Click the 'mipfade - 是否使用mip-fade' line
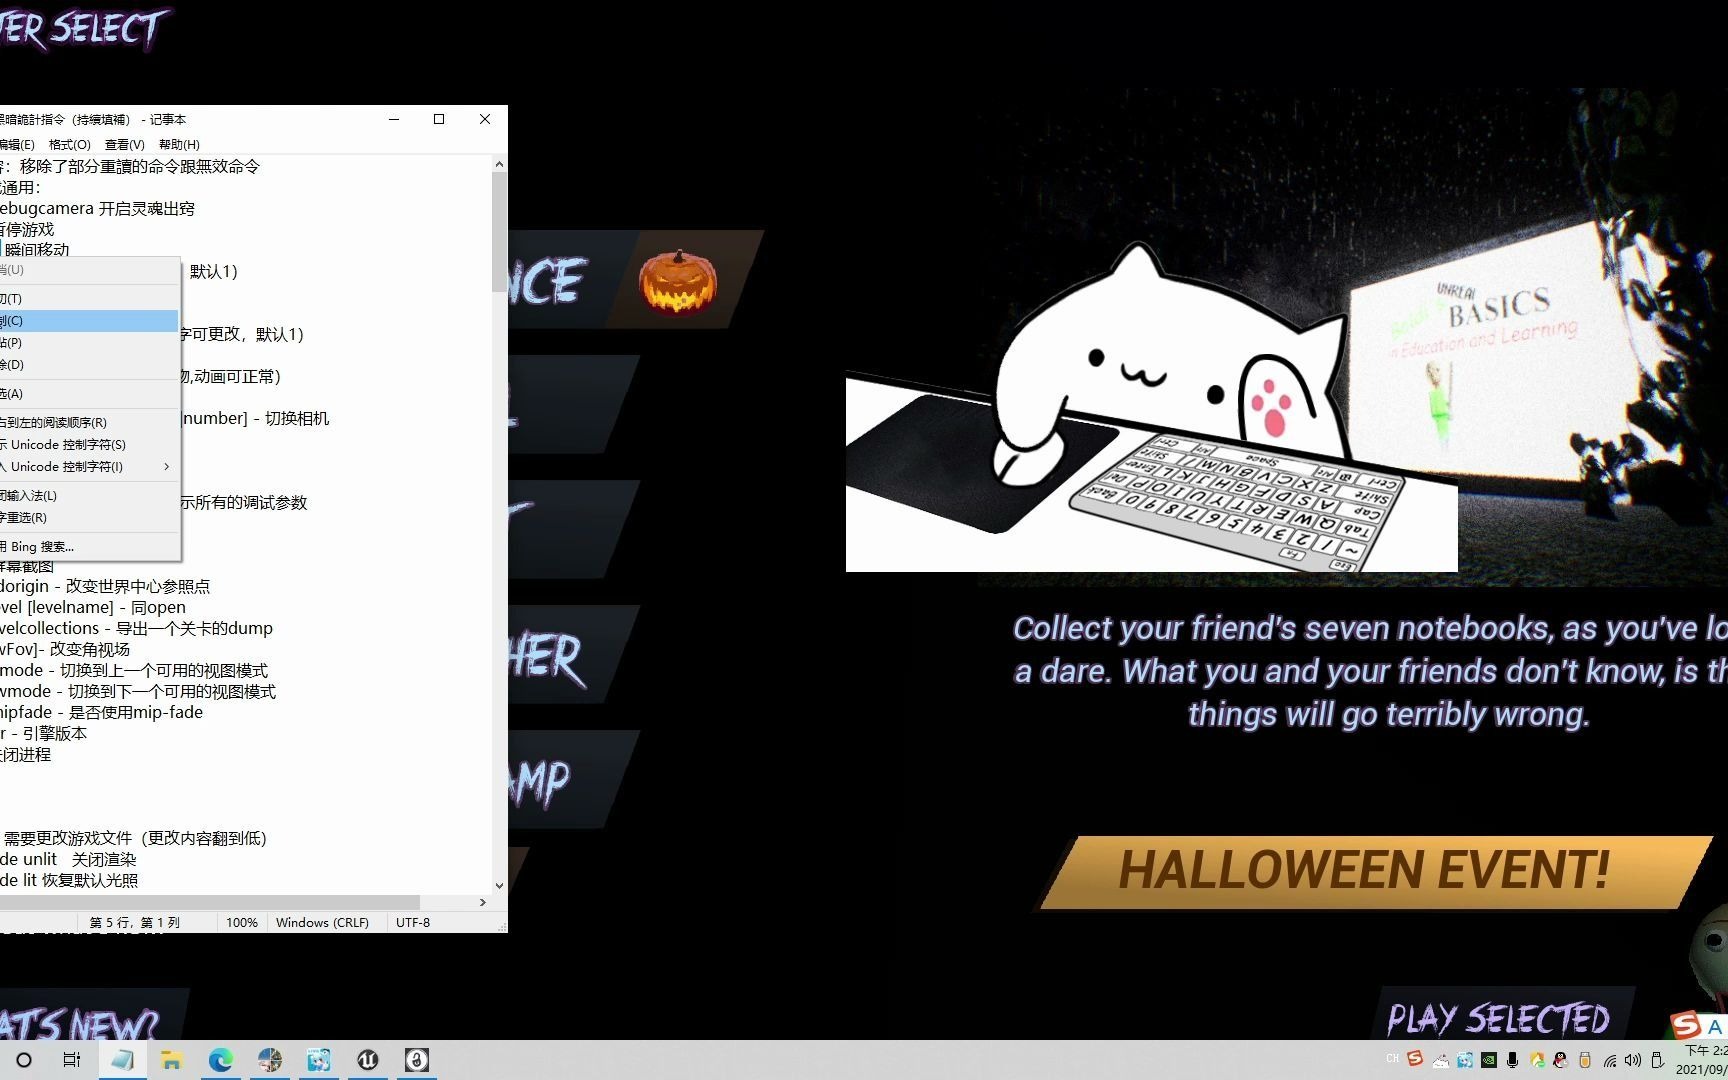 click(101, 712)
